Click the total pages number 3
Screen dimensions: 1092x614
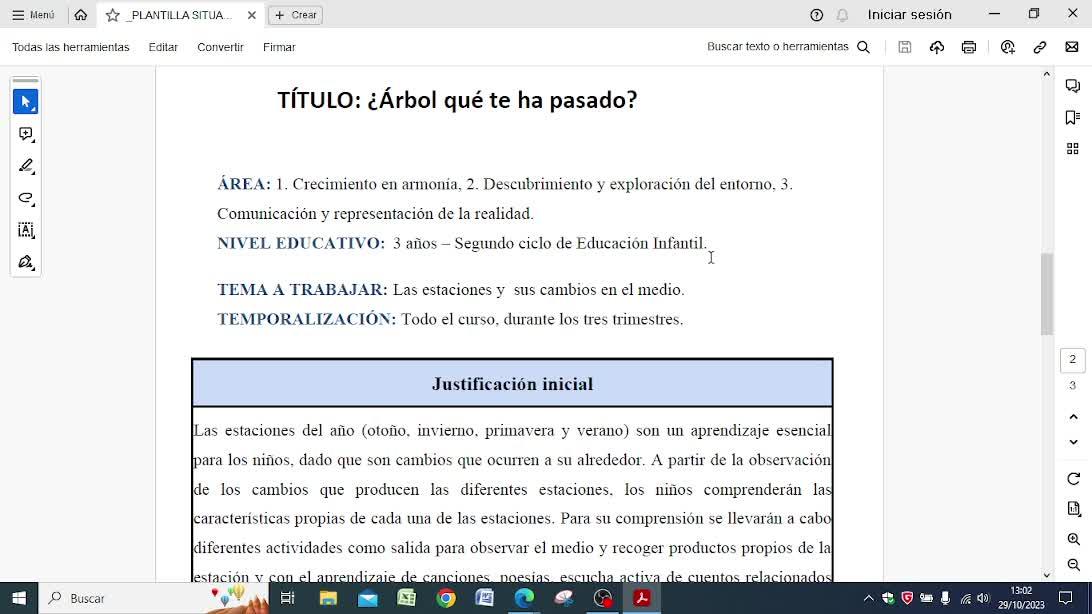pos(1072,385)
